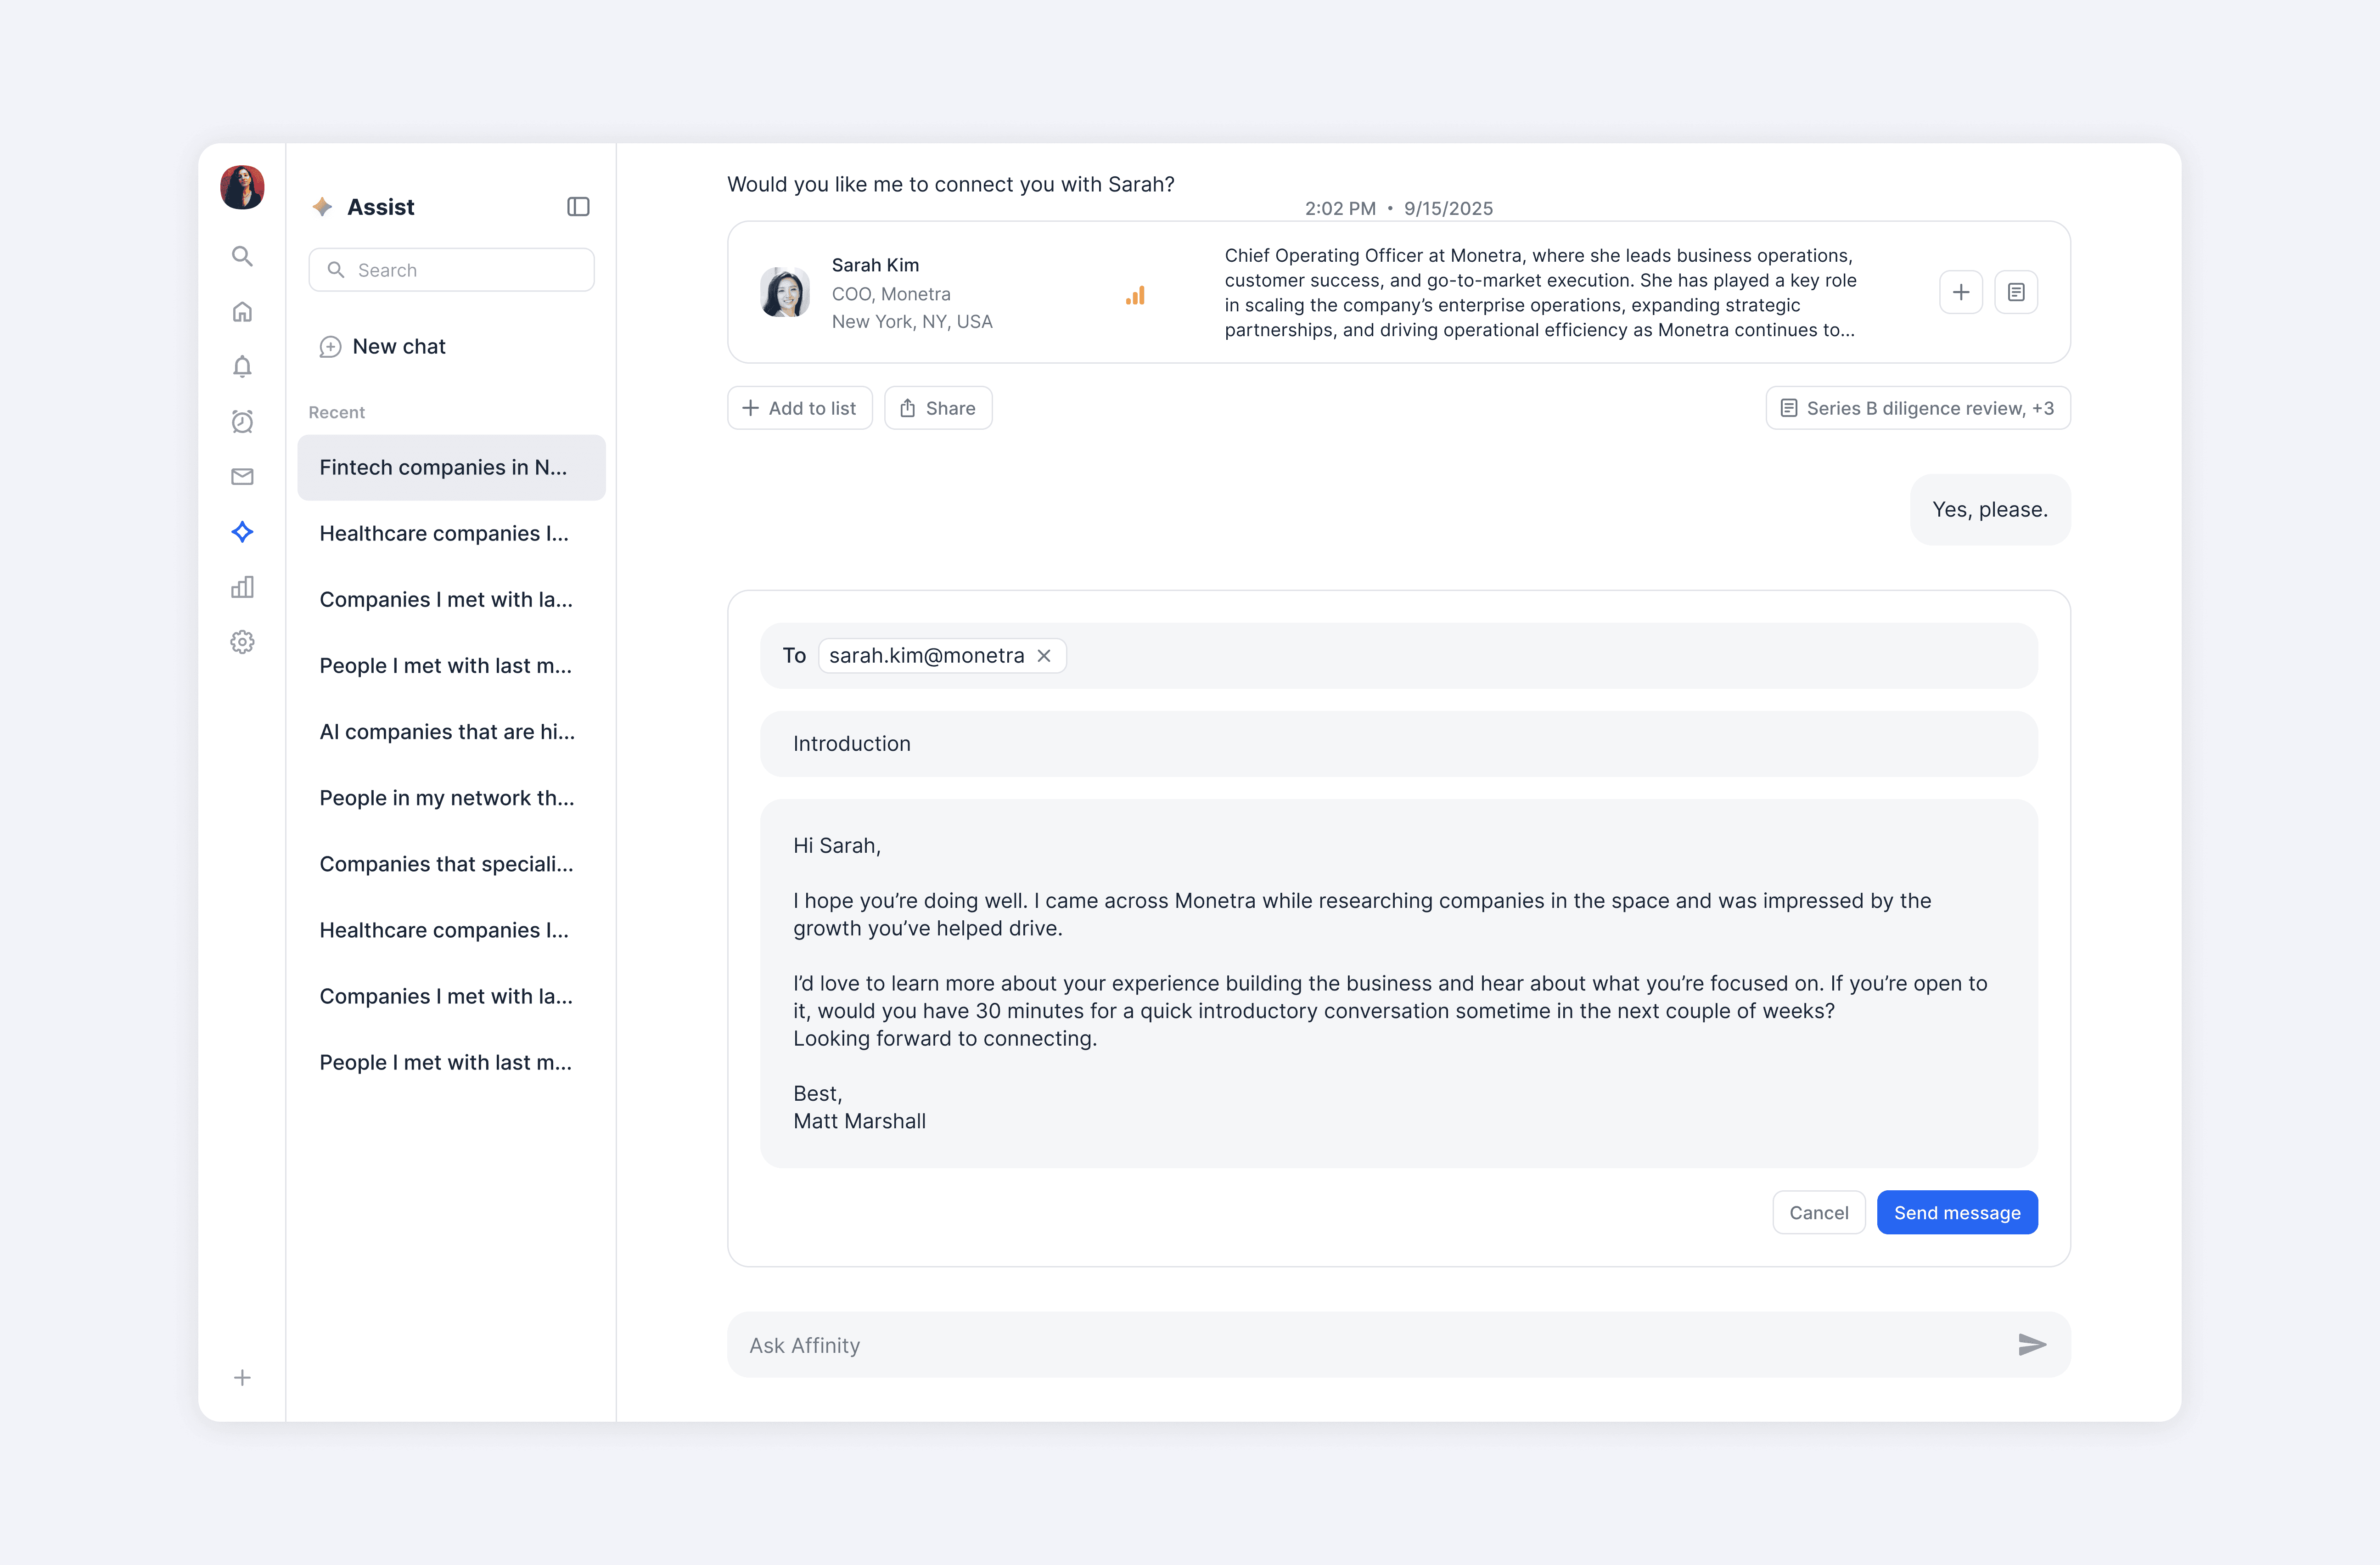Click the 'Yes, please.' message bubble
The height and width of the screenshot is (1565, 2380).
pos(1990,510)
